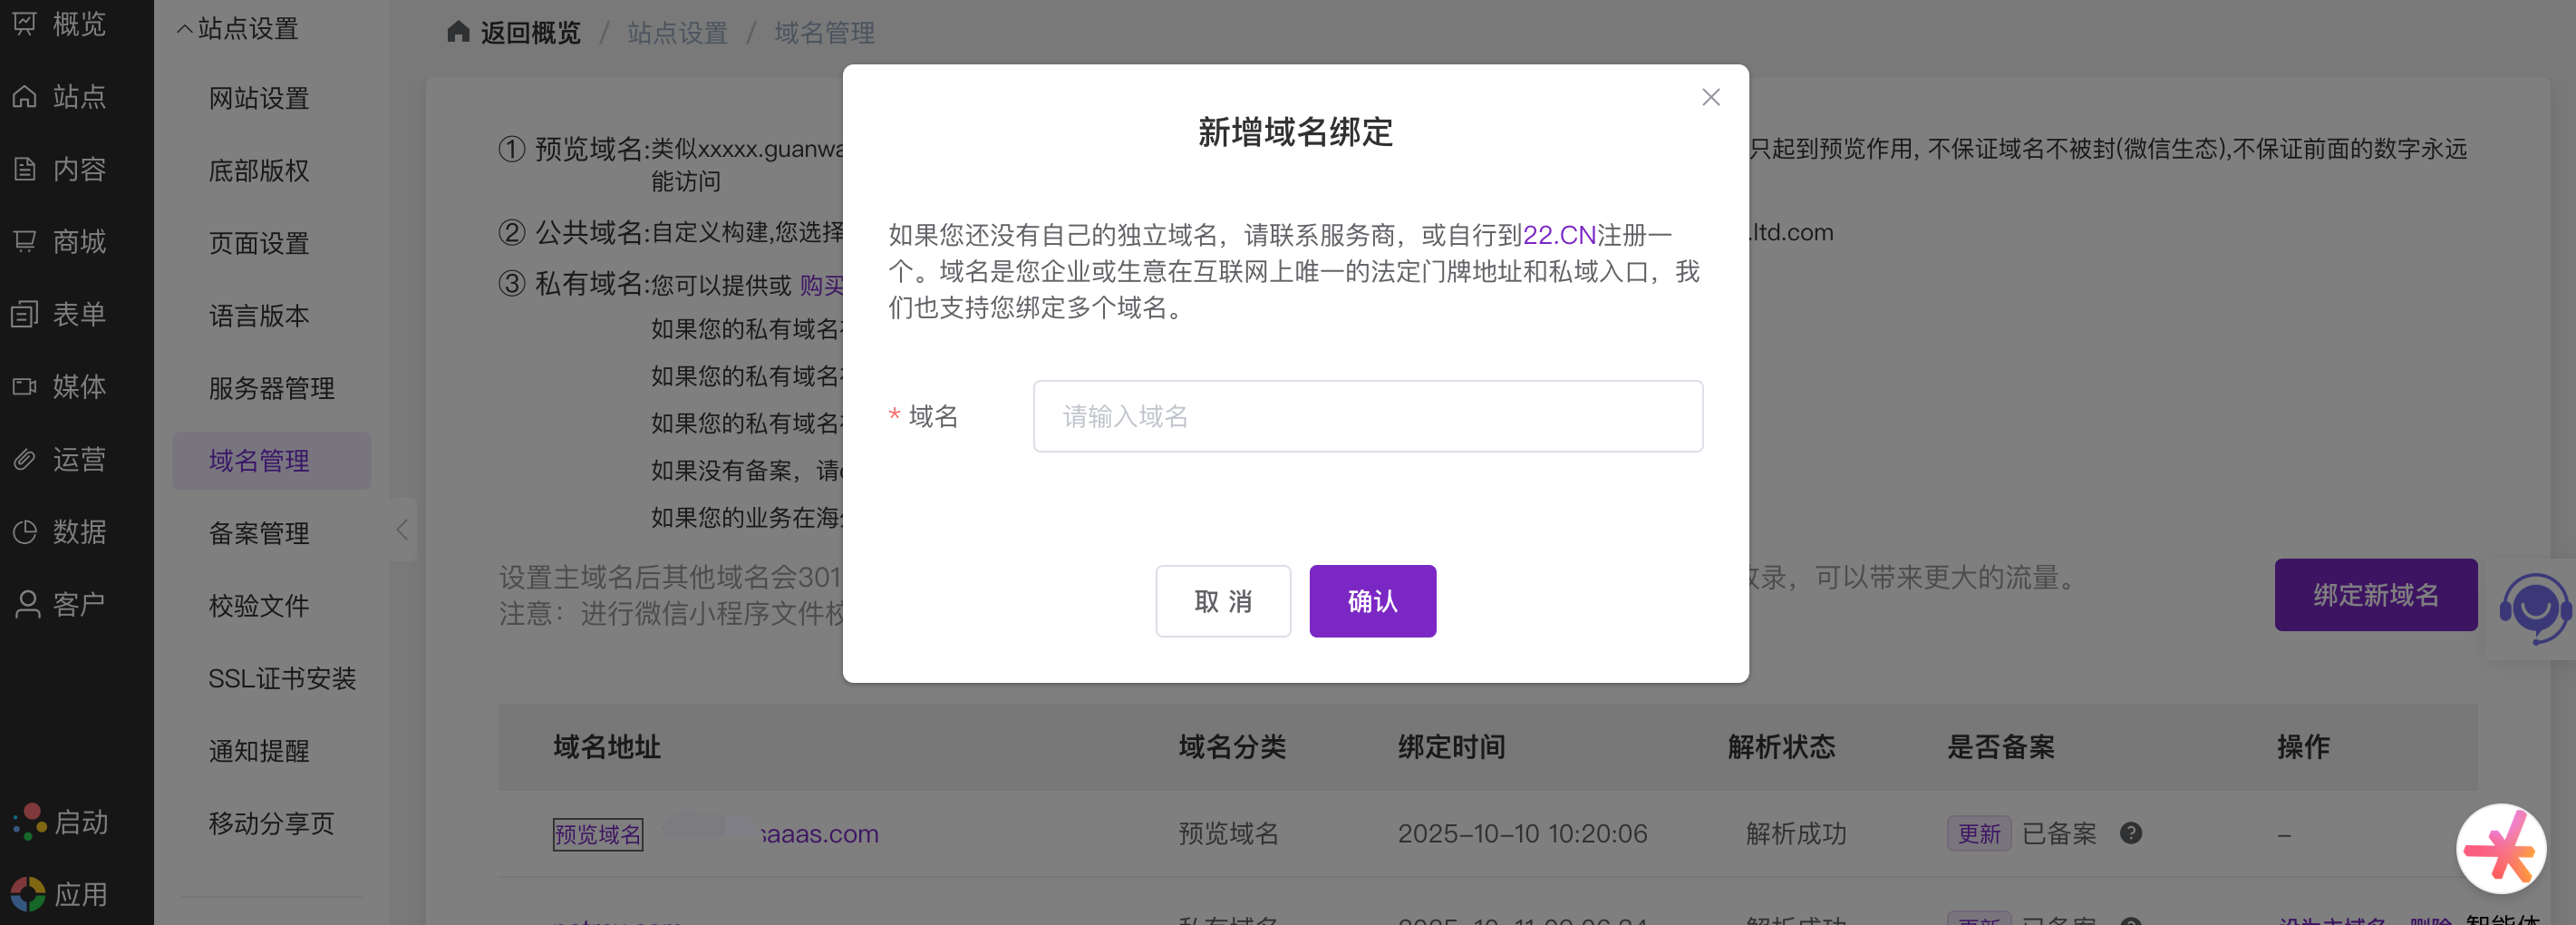
Task: Click the 域名 input field
Action: (1367, 416)
